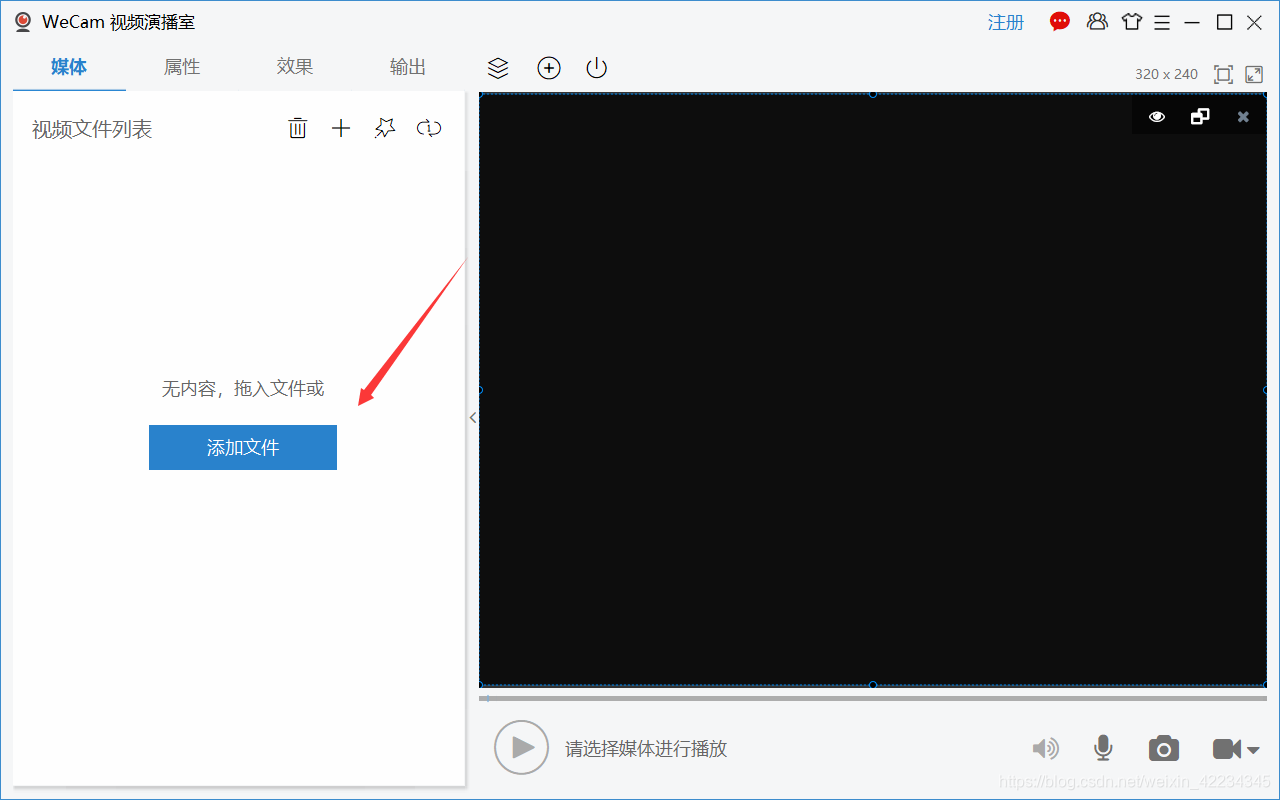This screenshot has width=1280, height=800.
Task: Click the 320 x 240 resolution text
Action: coord(1166,74)
